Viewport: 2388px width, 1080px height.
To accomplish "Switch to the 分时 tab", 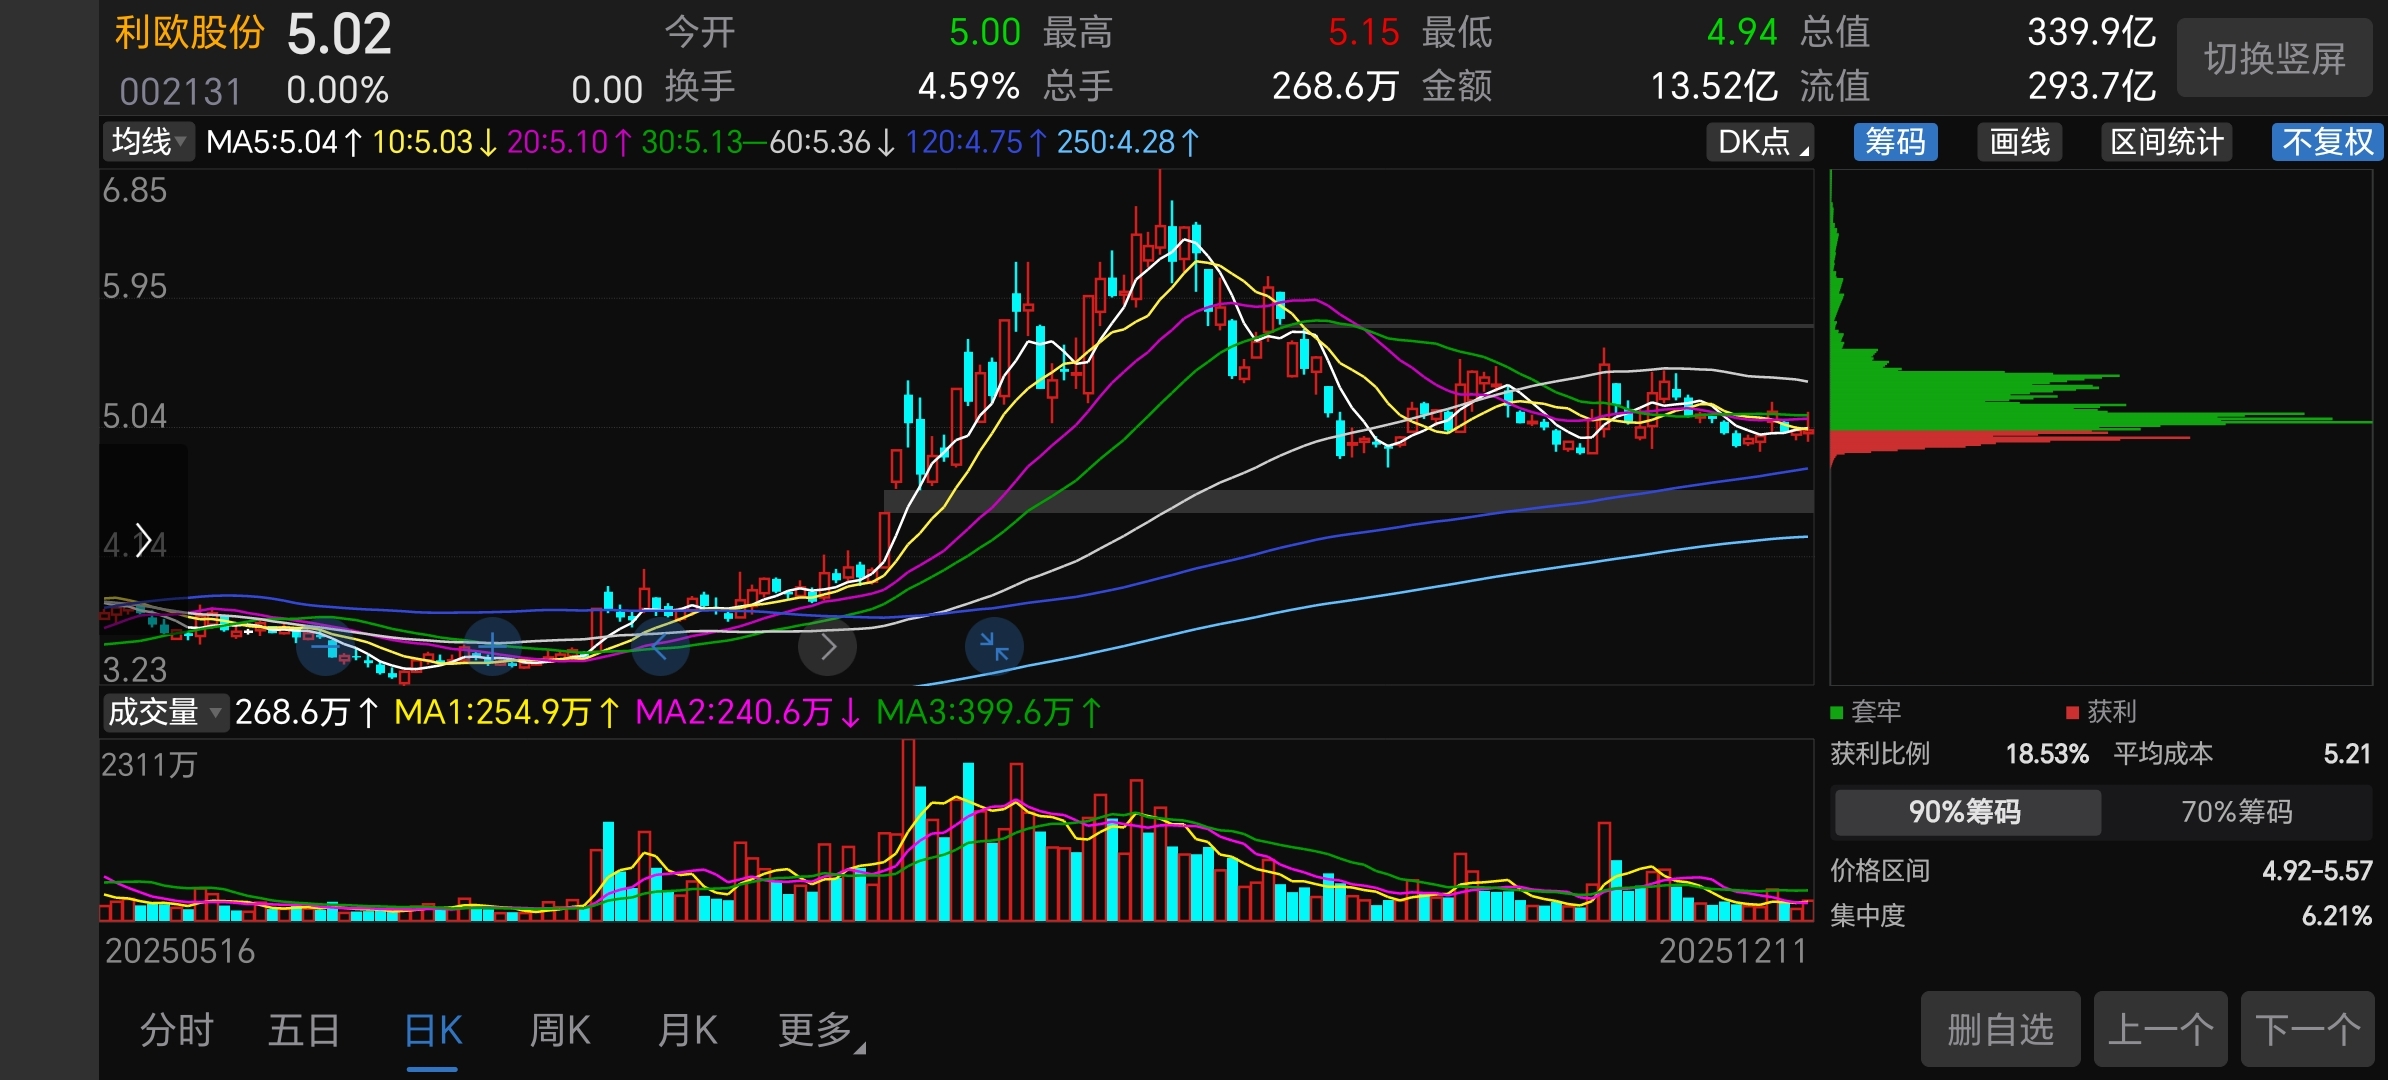I will tap(176, 1030).
